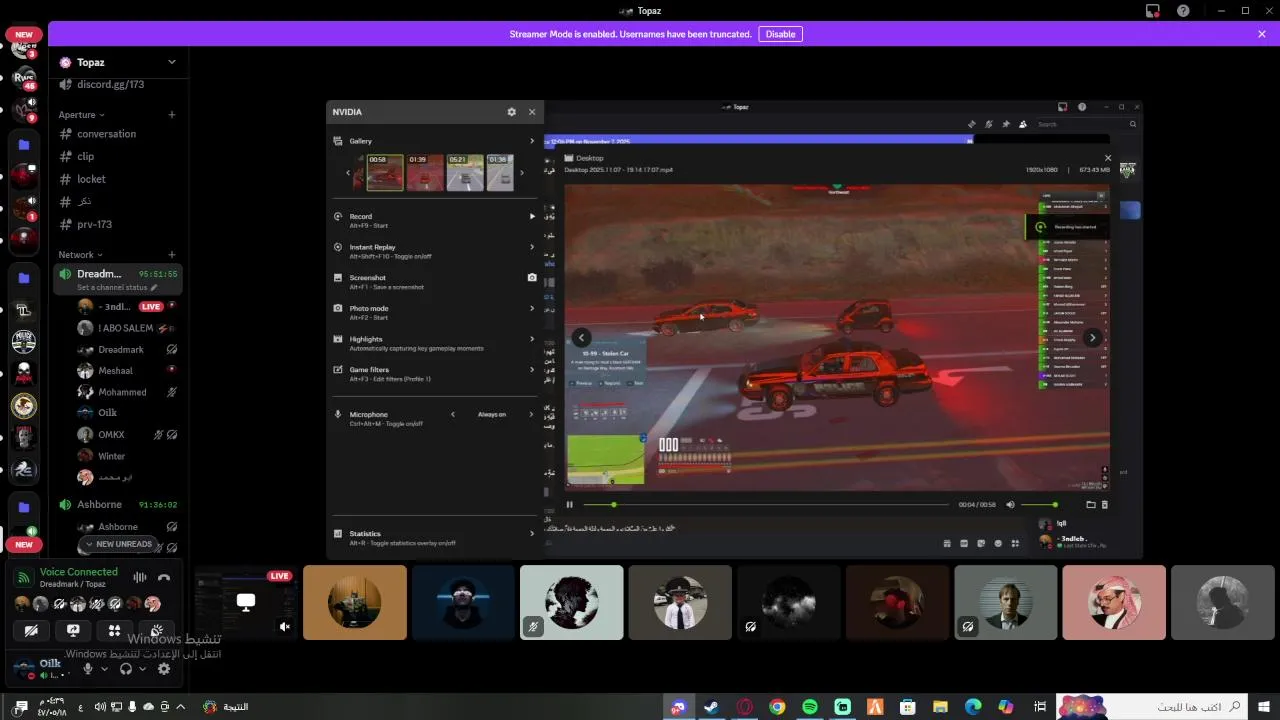Adjust the streamed video seek bar
The image size is (1280, 720).
point(764,505)
